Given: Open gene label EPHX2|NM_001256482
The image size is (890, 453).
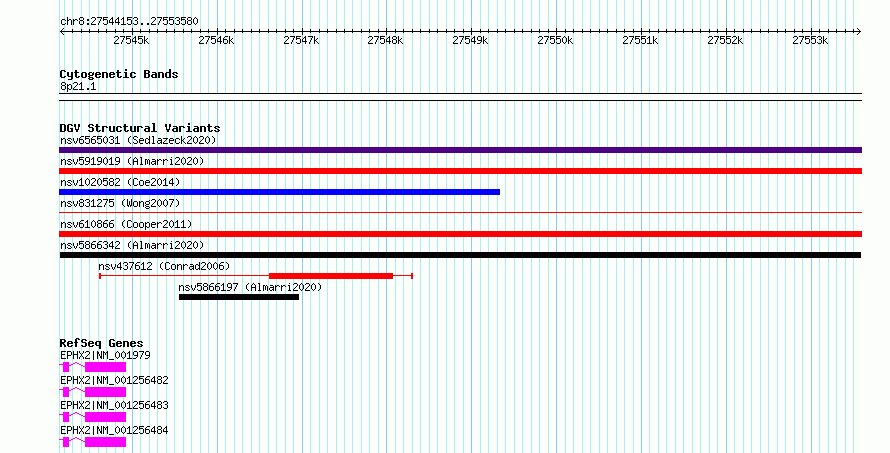Looking at the screenshot, I should click(114, 380).
